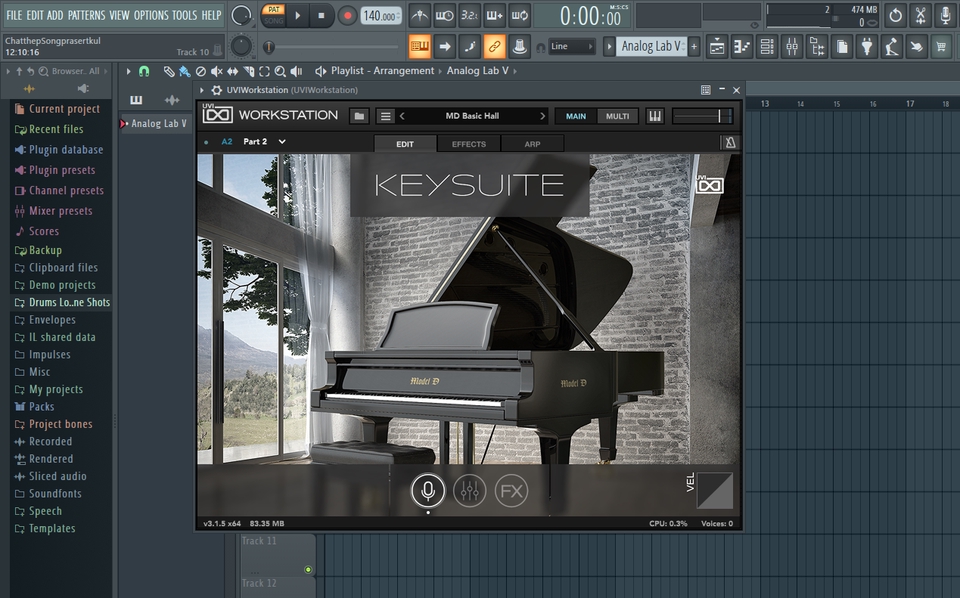Screen dimensions: 960x598
Task: Toggle the countdown before recording
Action: tap(470, 15)
